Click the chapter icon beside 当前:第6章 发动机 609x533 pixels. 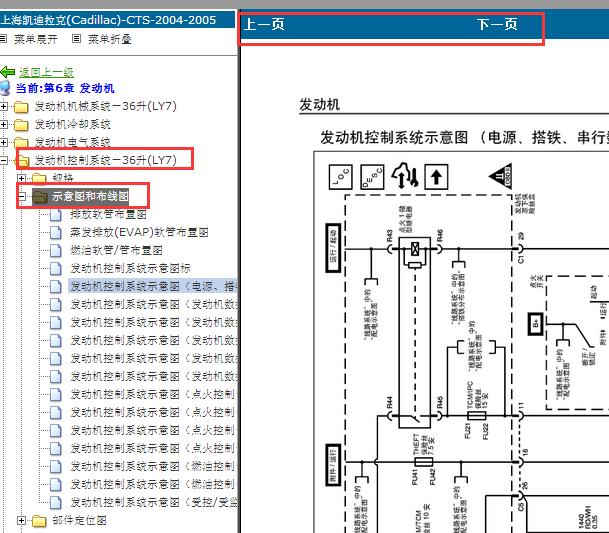click(5, 89)
